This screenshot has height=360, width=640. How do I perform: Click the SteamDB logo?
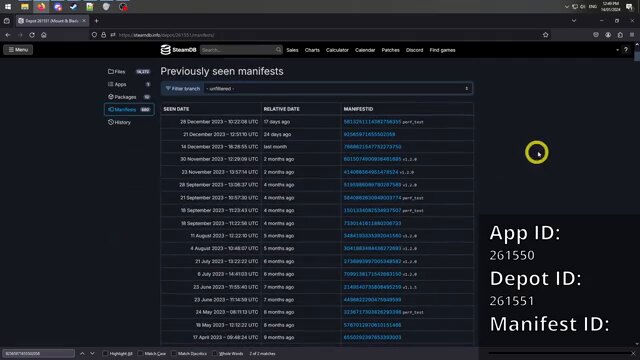178,50
